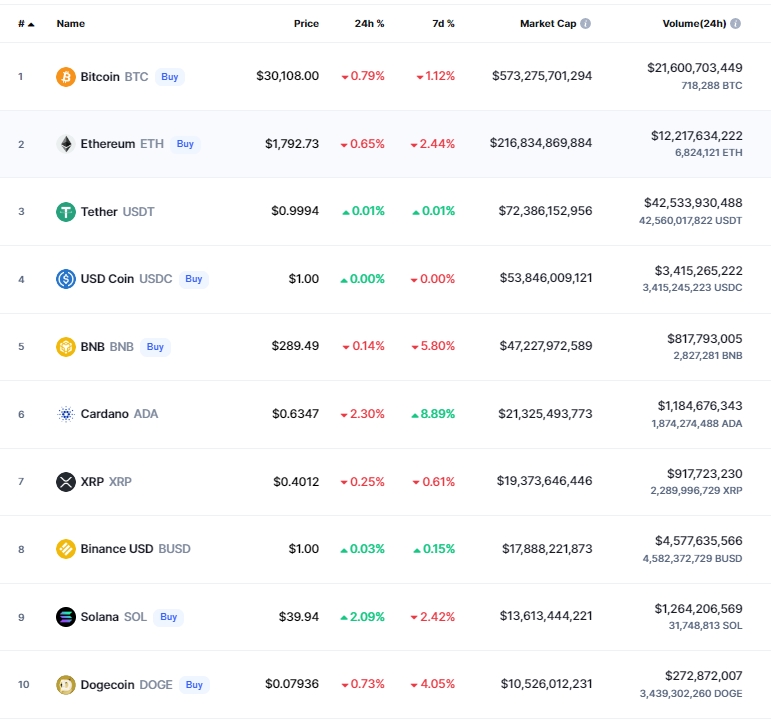Click Ethereum's market cap value

pos(541,144)
